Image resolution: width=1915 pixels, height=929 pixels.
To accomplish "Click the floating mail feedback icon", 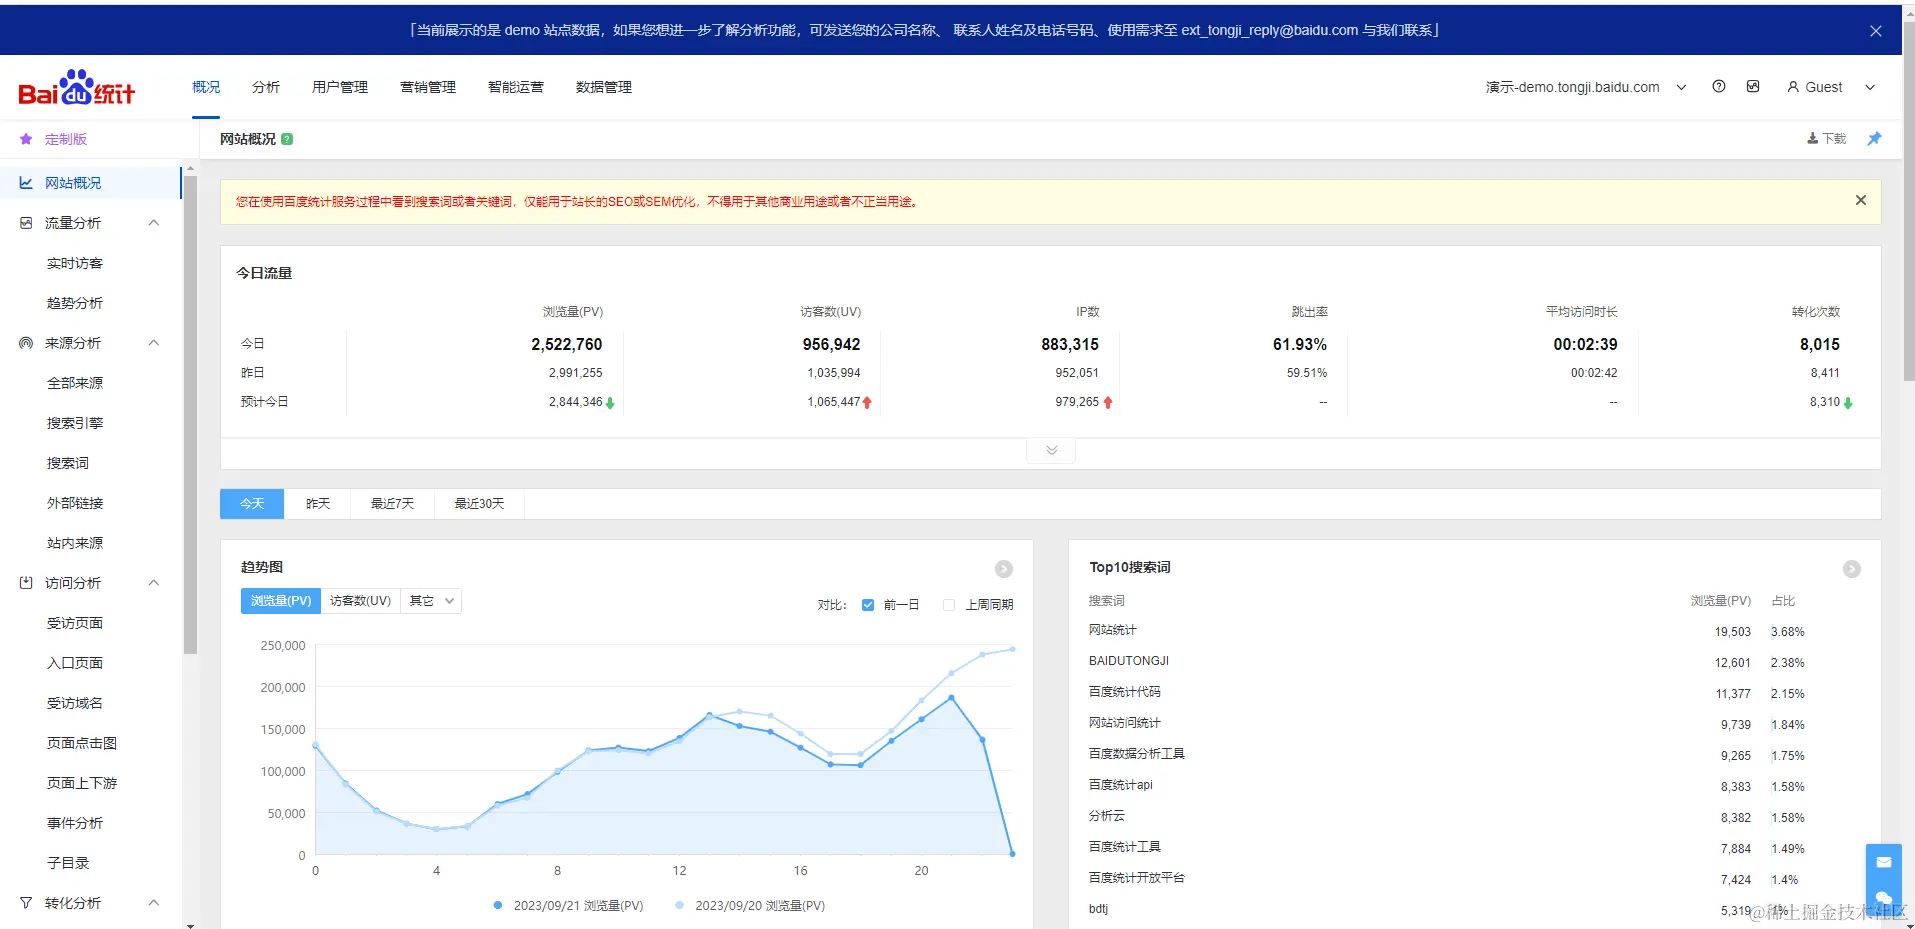I will pyautogui.click(x=1884, y=862).
